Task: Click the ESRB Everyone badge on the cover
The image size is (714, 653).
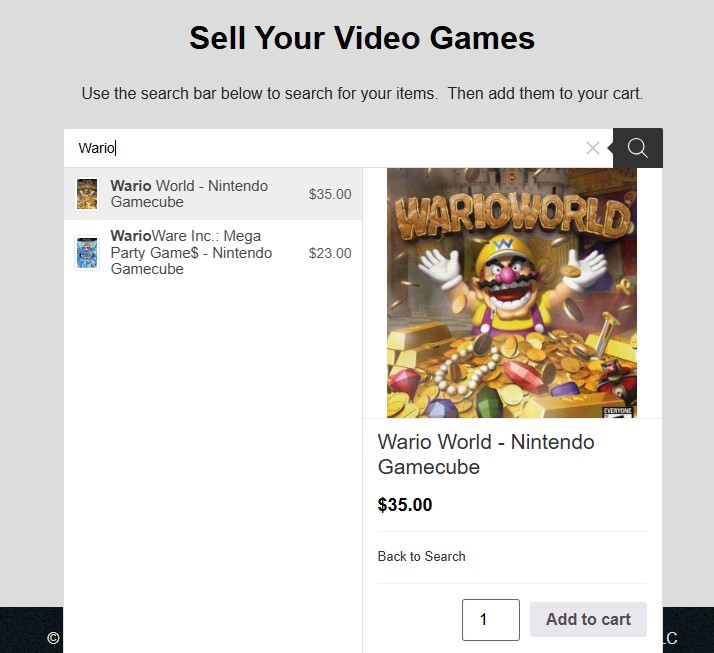Action: pos(618,412)
